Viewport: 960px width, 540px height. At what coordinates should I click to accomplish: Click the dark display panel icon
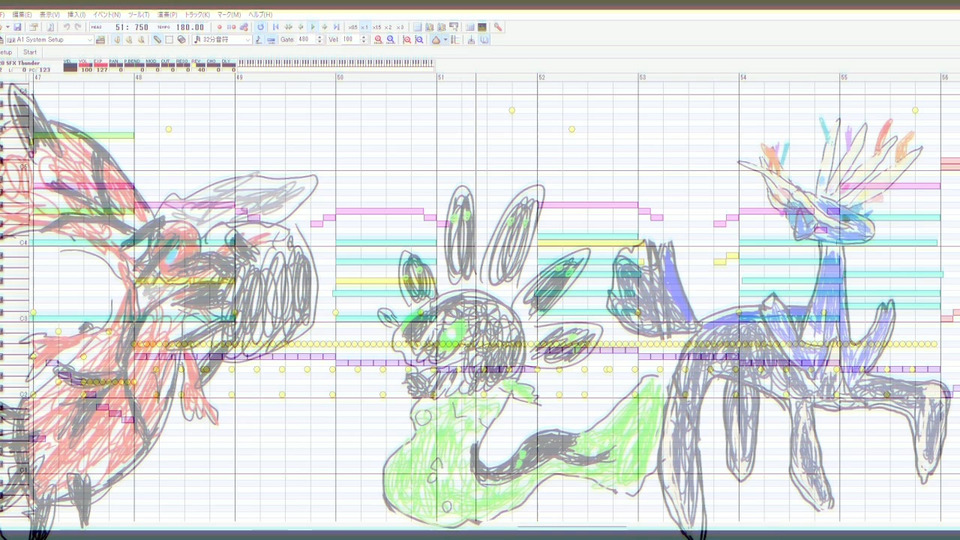[x=482, y=27]
